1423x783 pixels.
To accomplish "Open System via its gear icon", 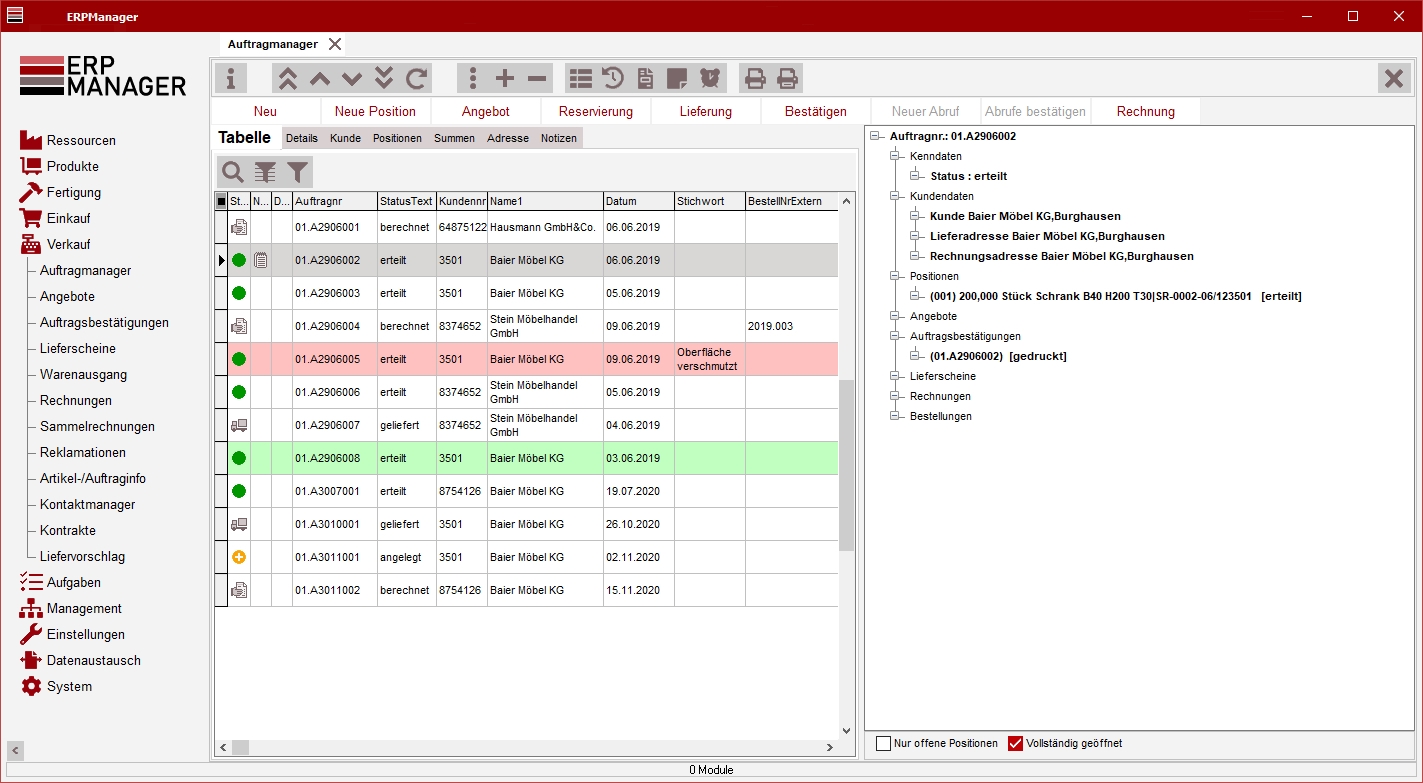I will point(30,686).
